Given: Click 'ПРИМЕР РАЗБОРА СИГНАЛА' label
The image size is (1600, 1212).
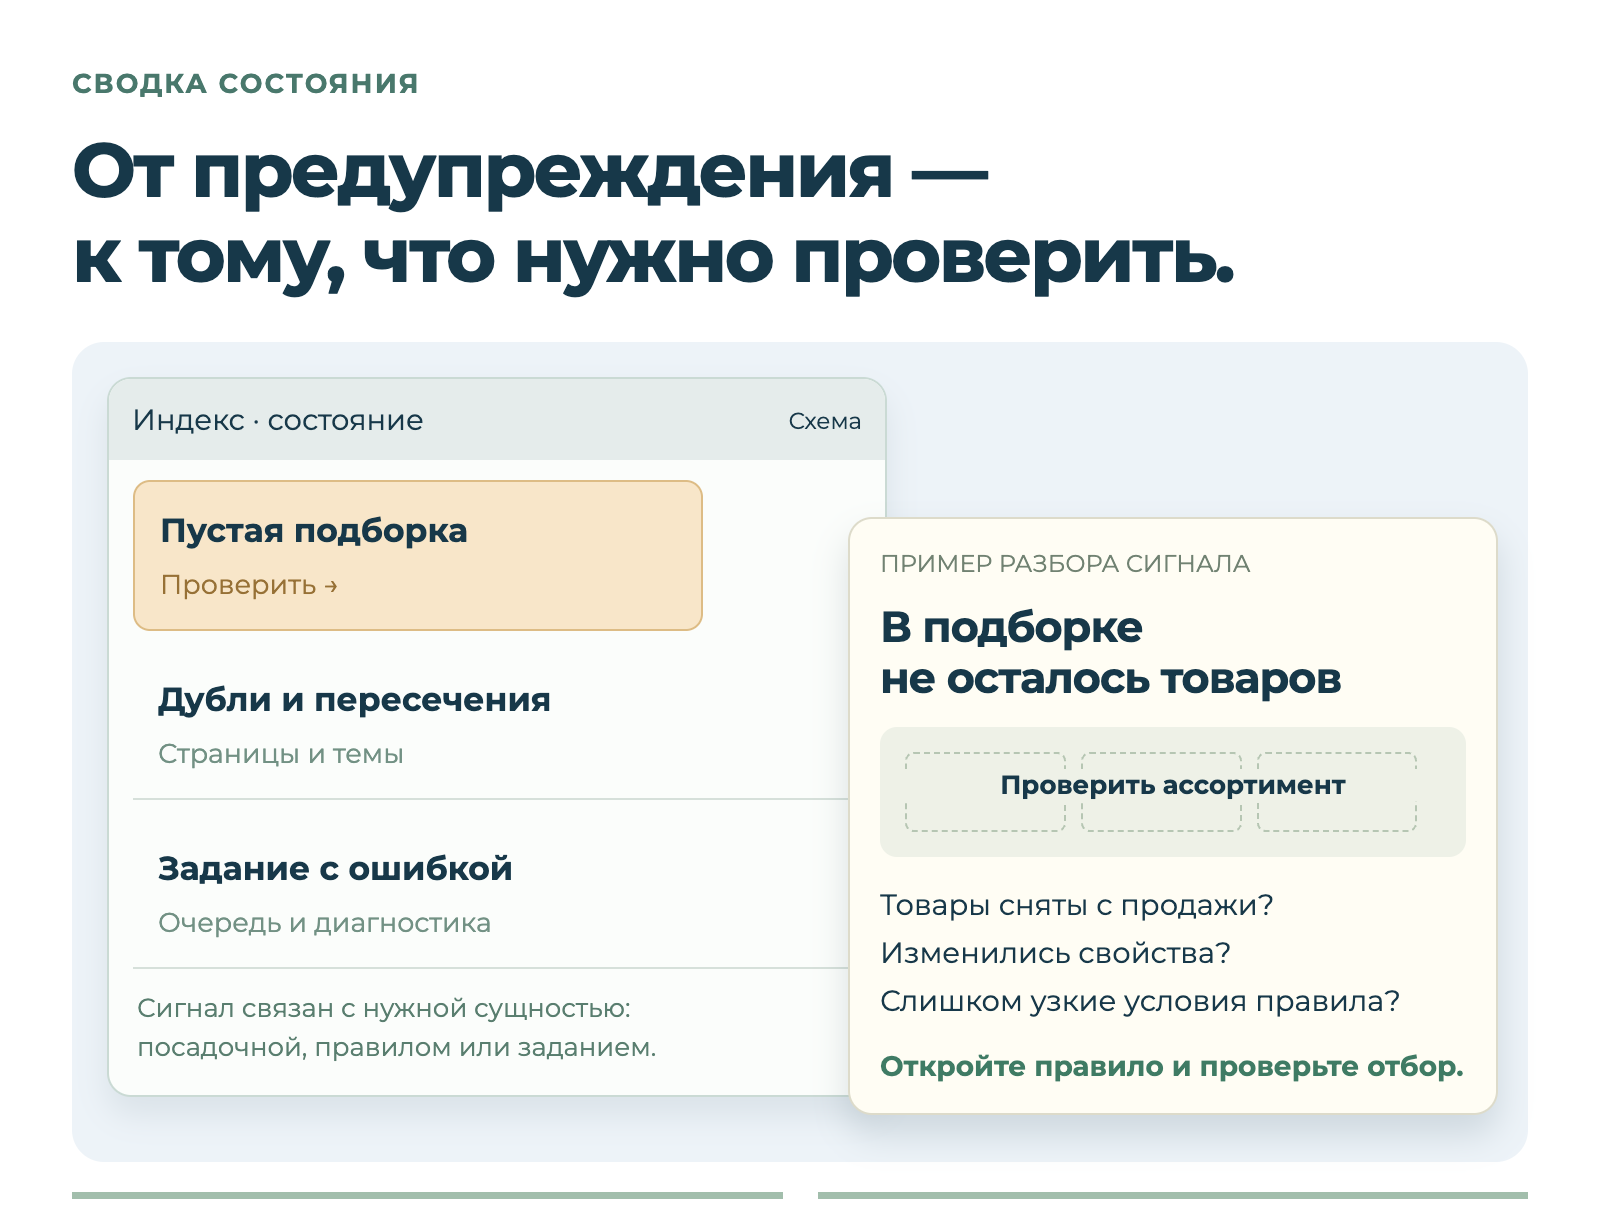Looking at the screenshot, I should click(1065, 564).
